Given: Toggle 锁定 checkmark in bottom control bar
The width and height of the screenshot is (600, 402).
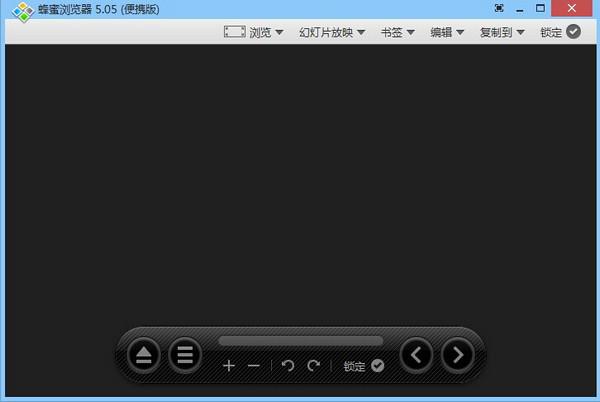Looking at the screenshot, I should click(377, 366).
